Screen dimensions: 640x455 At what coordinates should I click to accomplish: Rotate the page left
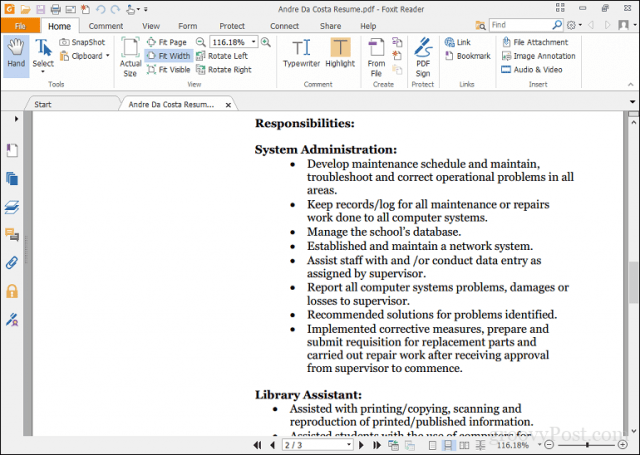pyautogui.click(x=222, y=56)
